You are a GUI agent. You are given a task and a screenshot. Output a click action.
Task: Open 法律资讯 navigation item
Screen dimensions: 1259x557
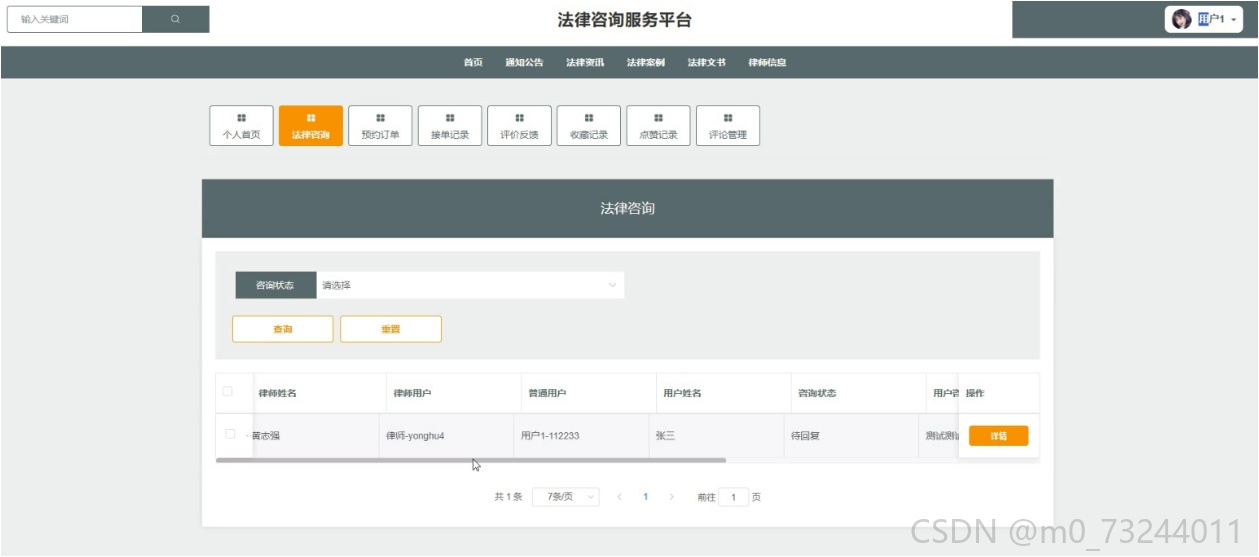click(585, 62)
